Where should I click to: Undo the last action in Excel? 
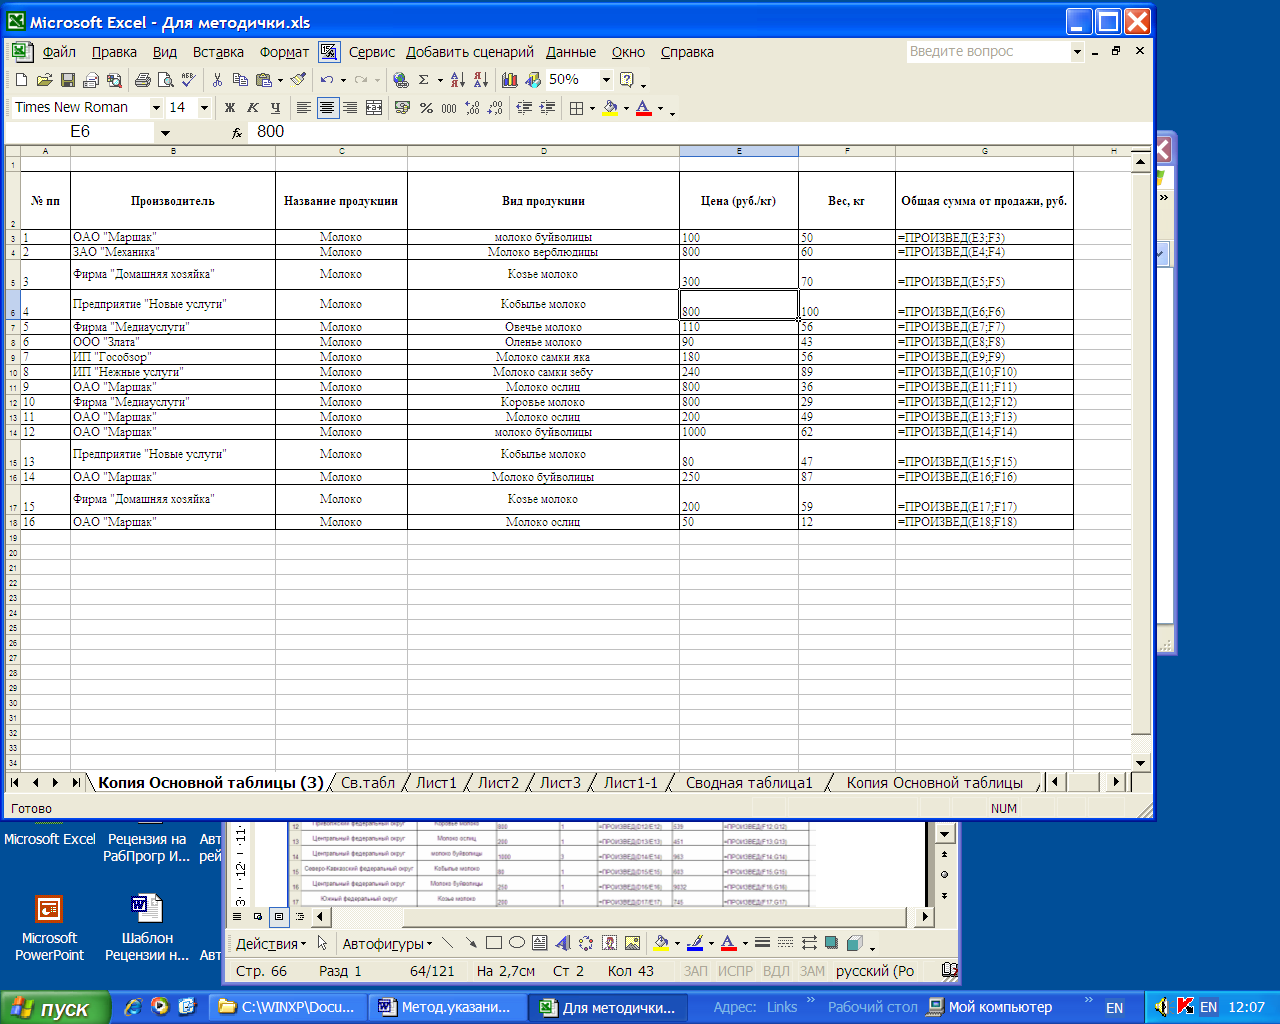tap(326, 80)
